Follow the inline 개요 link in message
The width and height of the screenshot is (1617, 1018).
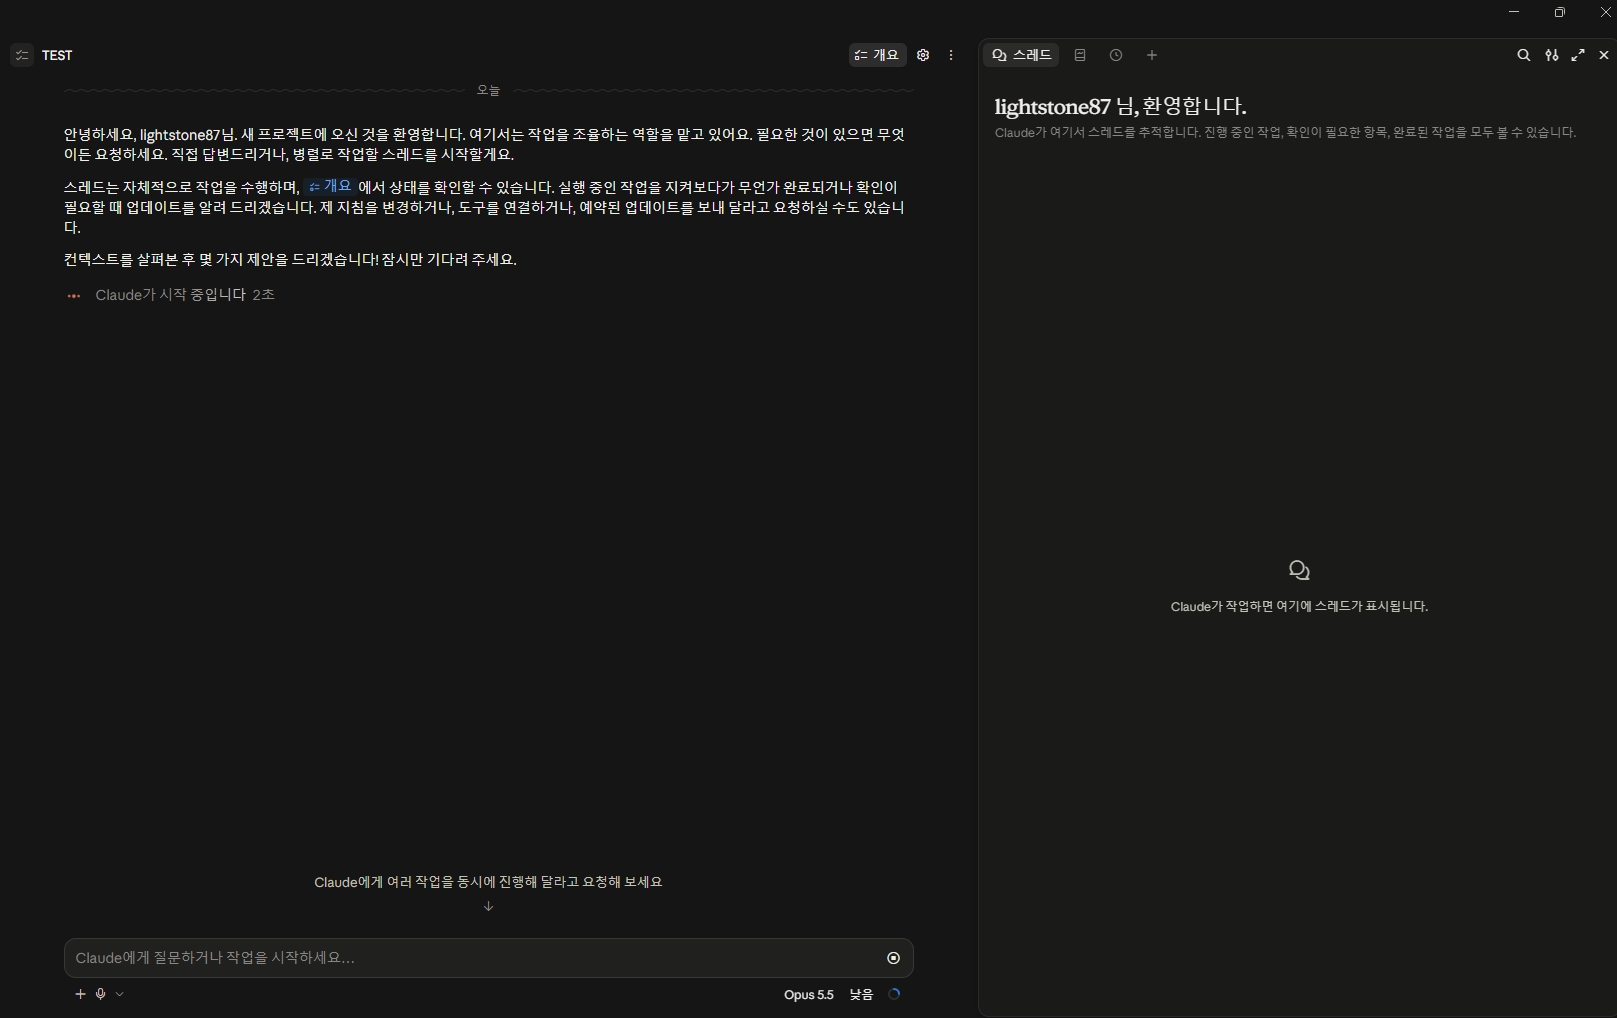[331, 186]
